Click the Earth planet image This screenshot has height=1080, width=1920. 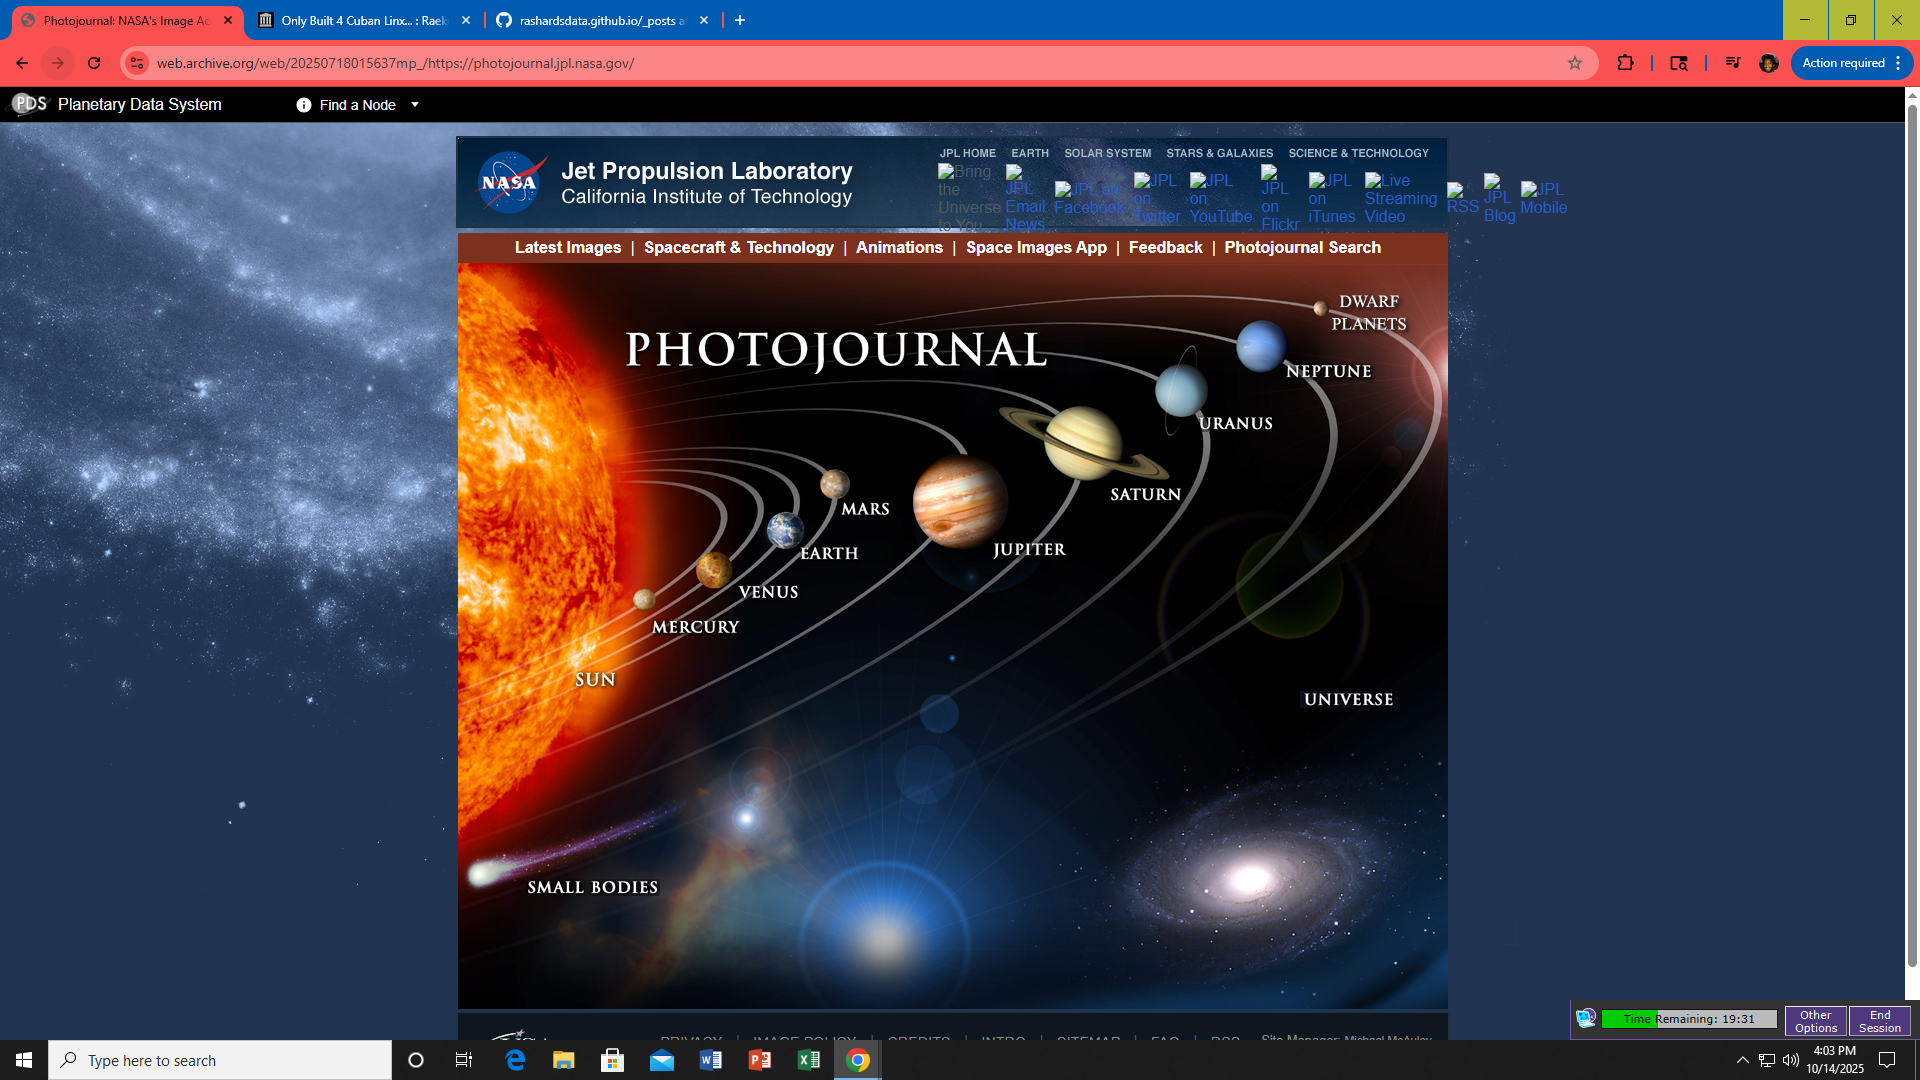point(785,530)
